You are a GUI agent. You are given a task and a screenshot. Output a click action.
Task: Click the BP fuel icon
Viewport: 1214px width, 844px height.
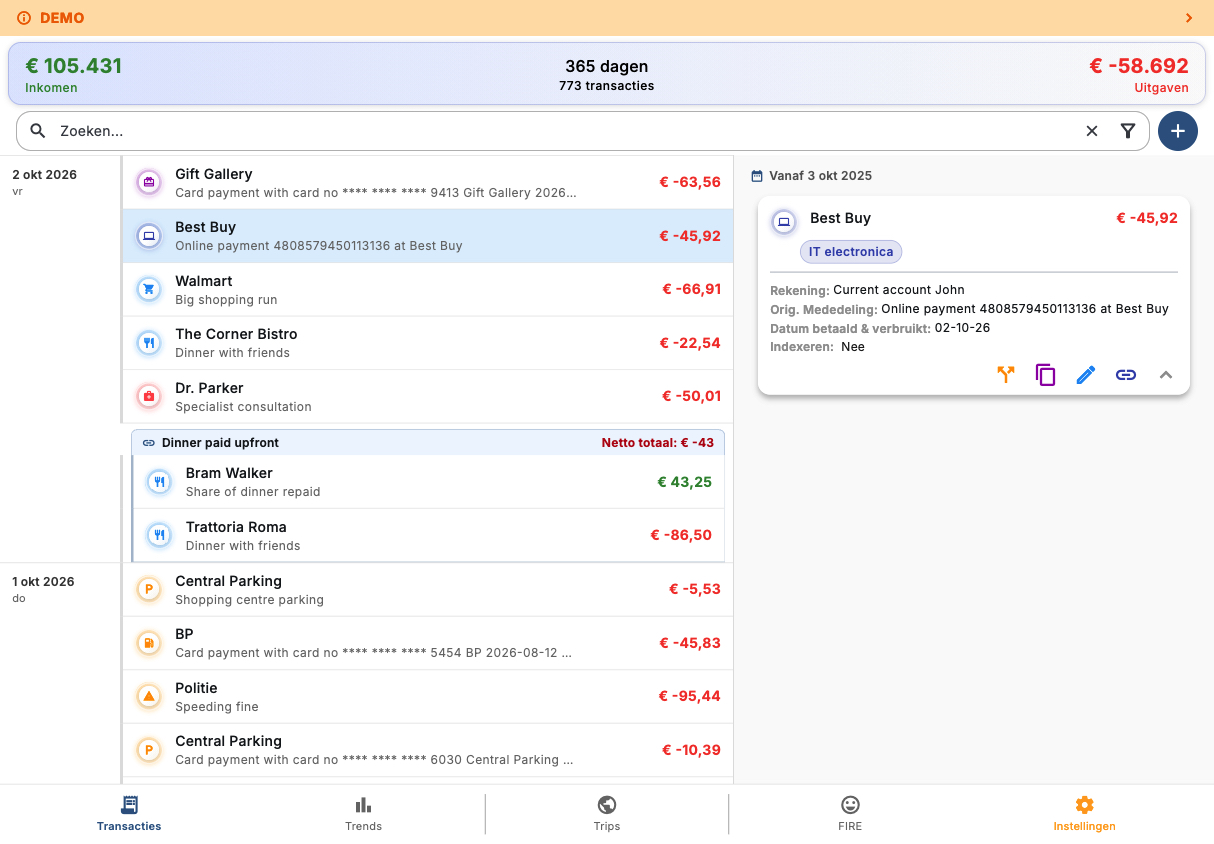pyautogui.click(x=149, y=643)
